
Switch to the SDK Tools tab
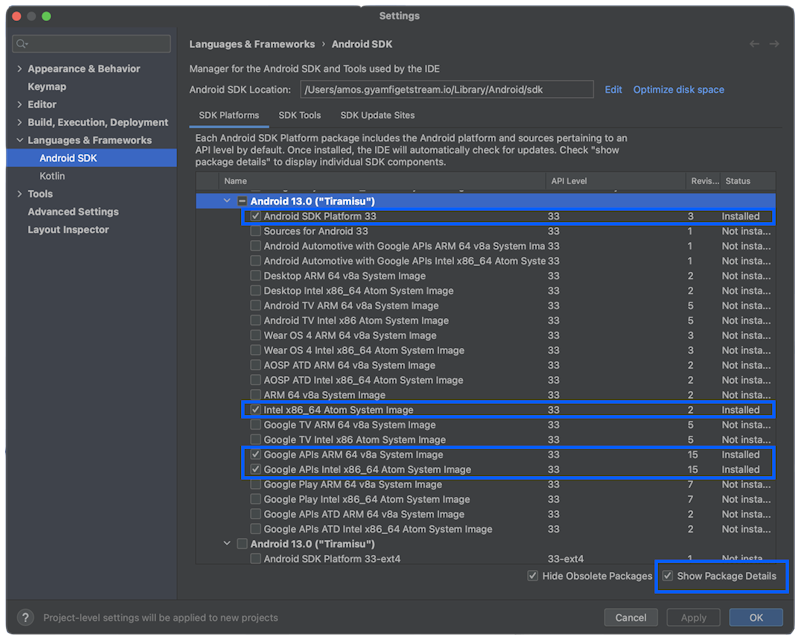point(299,115)
